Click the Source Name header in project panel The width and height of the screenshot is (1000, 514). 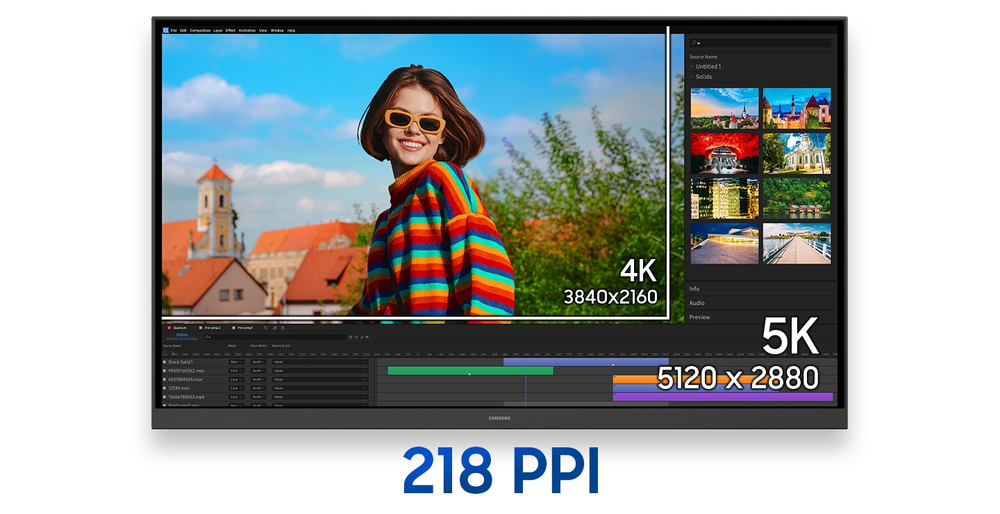tap(703, 57)
